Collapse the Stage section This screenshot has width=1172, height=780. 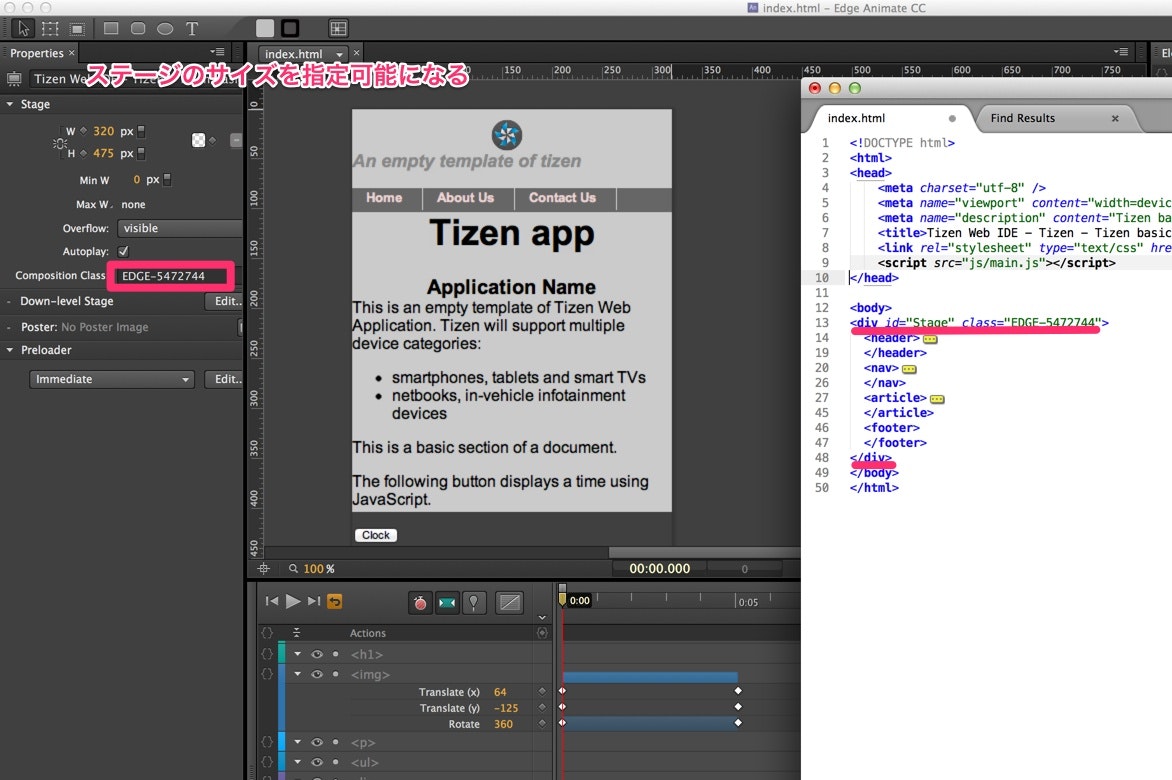click(x=10, y=104)
